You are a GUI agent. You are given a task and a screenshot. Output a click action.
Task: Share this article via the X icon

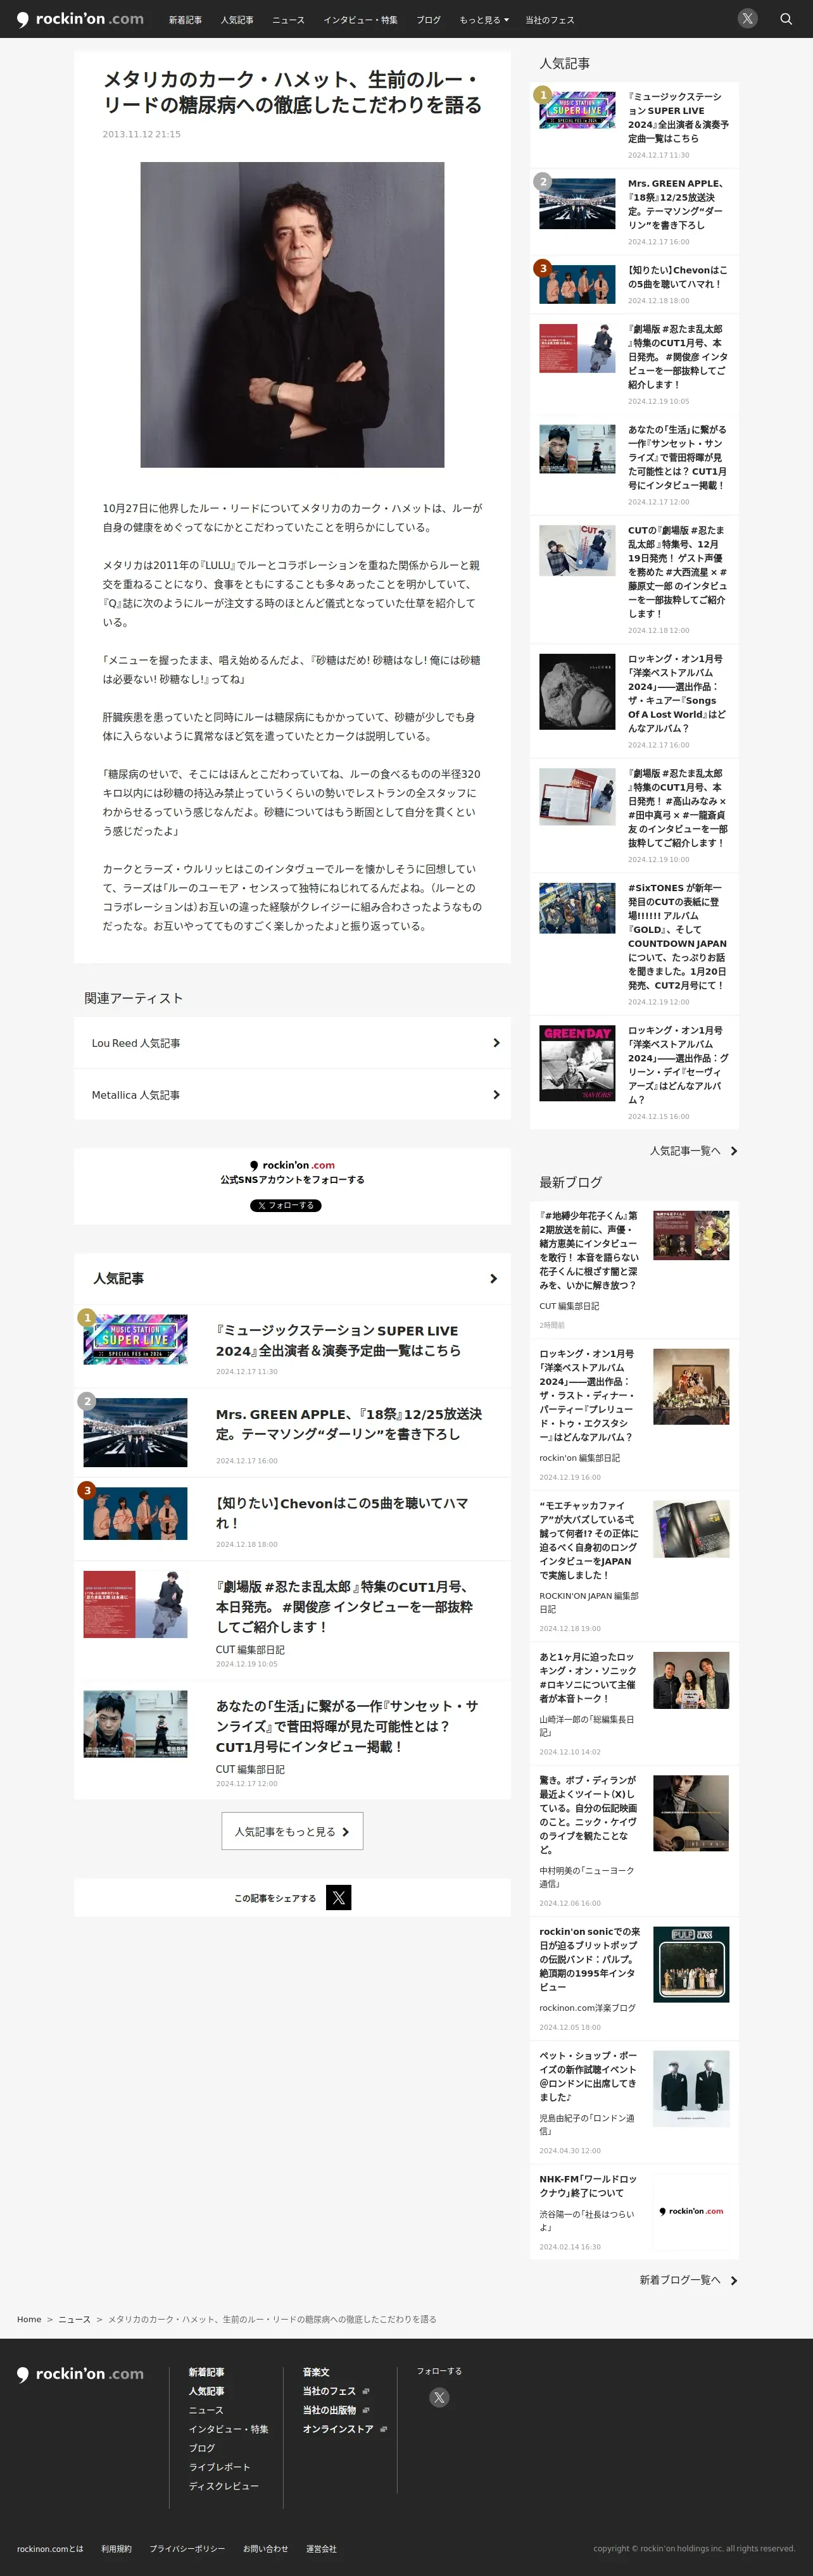(x=339, y=1897)
